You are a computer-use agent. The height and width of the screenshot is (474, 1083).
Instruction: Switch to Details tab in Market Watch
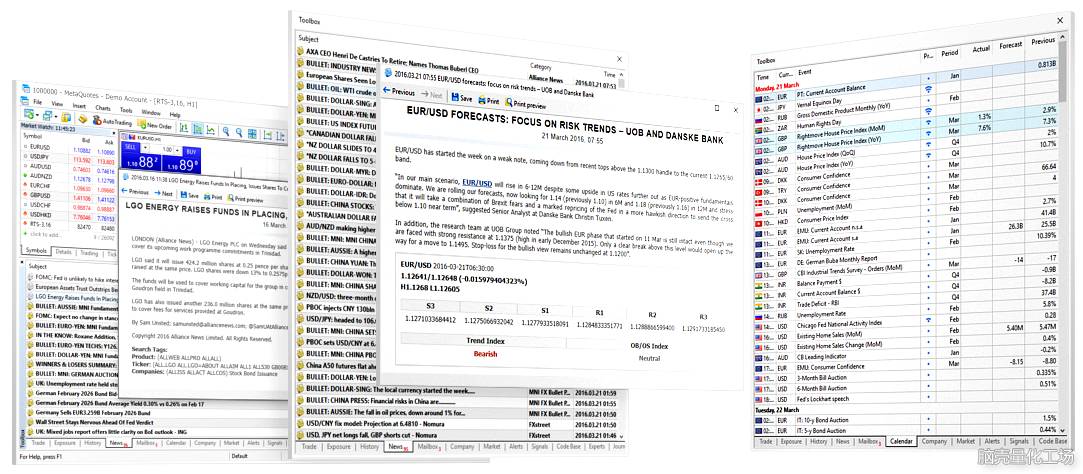point(64,252)
